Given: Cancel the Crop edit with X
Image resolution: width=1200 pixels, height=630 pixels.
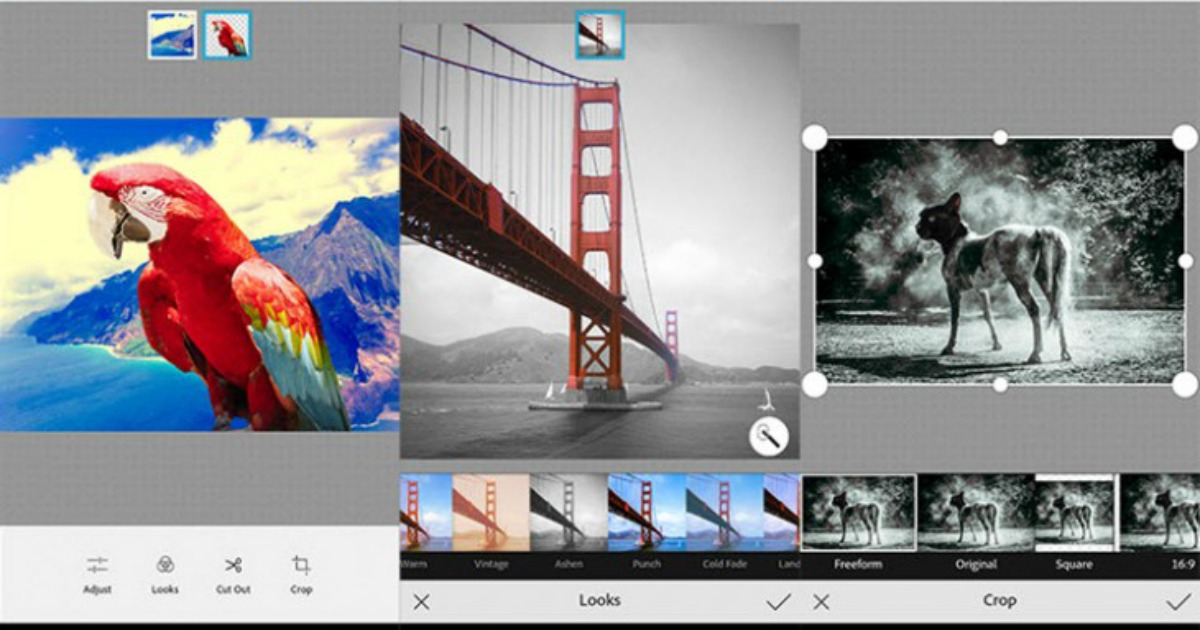Looking at the screenshot, I should (x=821, y=601).
